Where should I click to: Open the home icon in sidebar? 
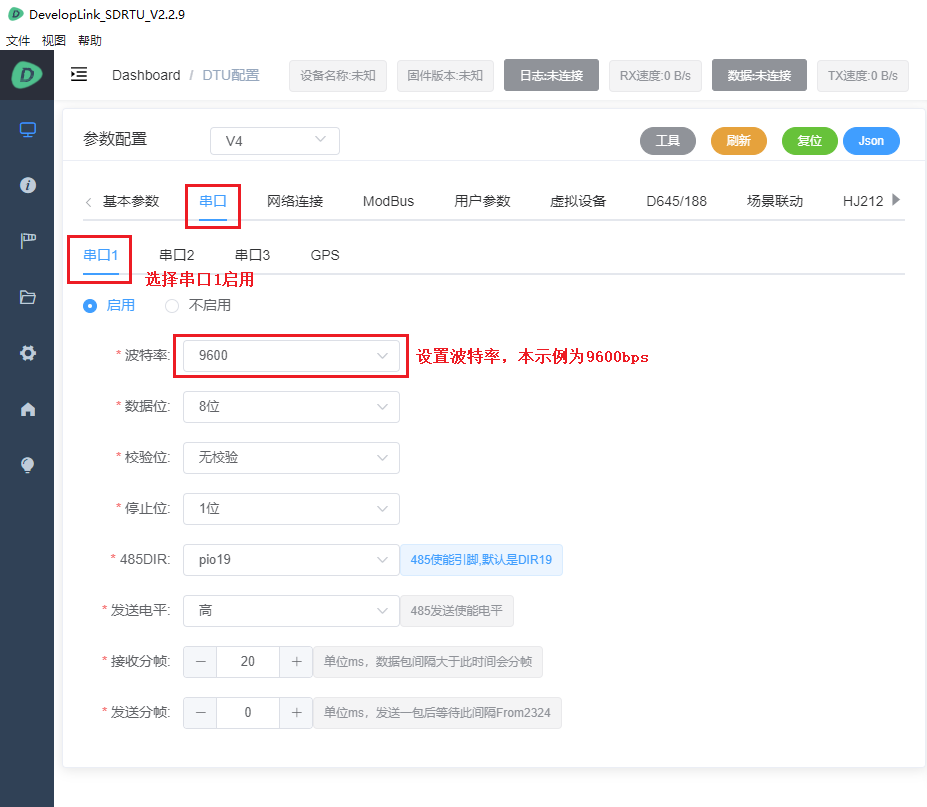[28, 409]
